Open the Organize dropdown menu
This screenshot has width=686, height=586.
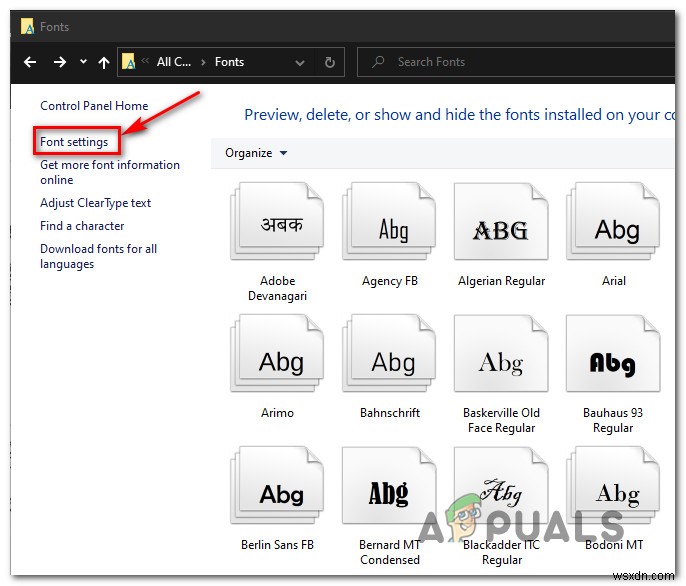click(256, 153)
